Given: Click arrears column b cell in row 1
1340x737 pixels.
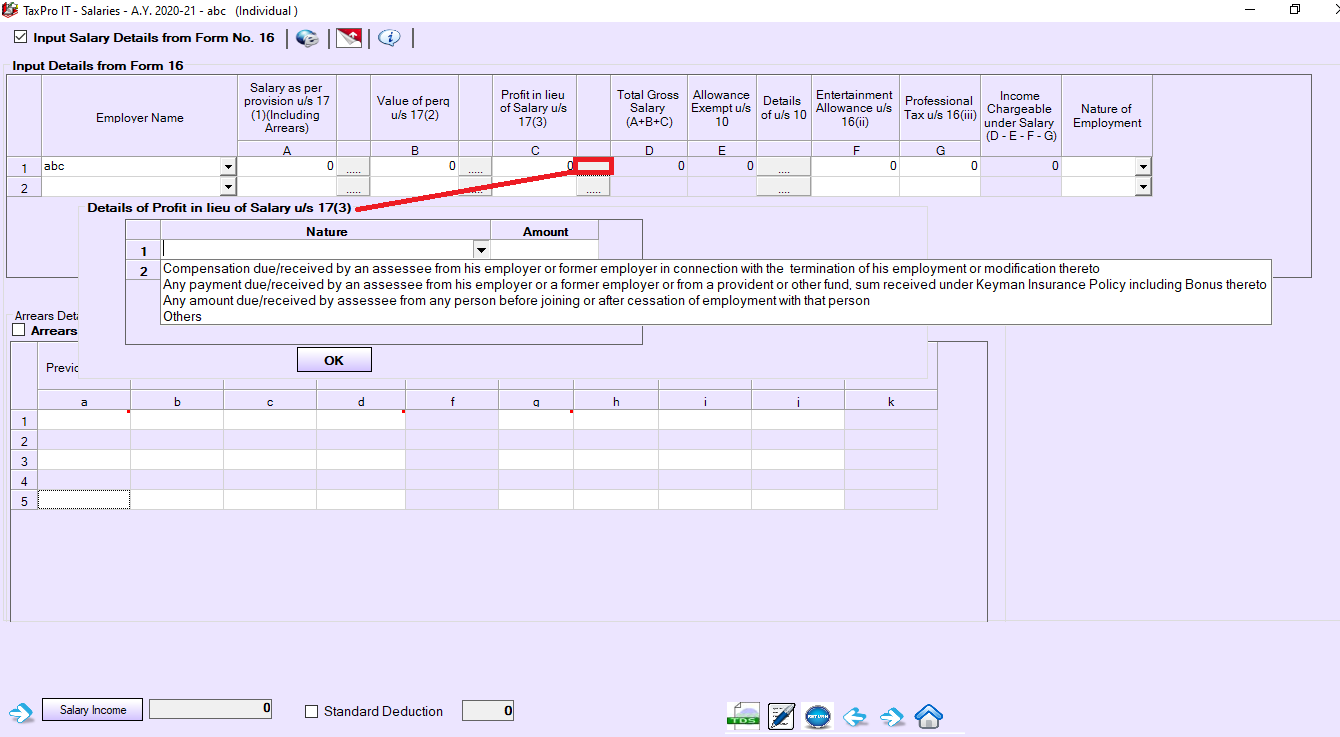Looking at the screenshot, I should (x=177, y=420).
